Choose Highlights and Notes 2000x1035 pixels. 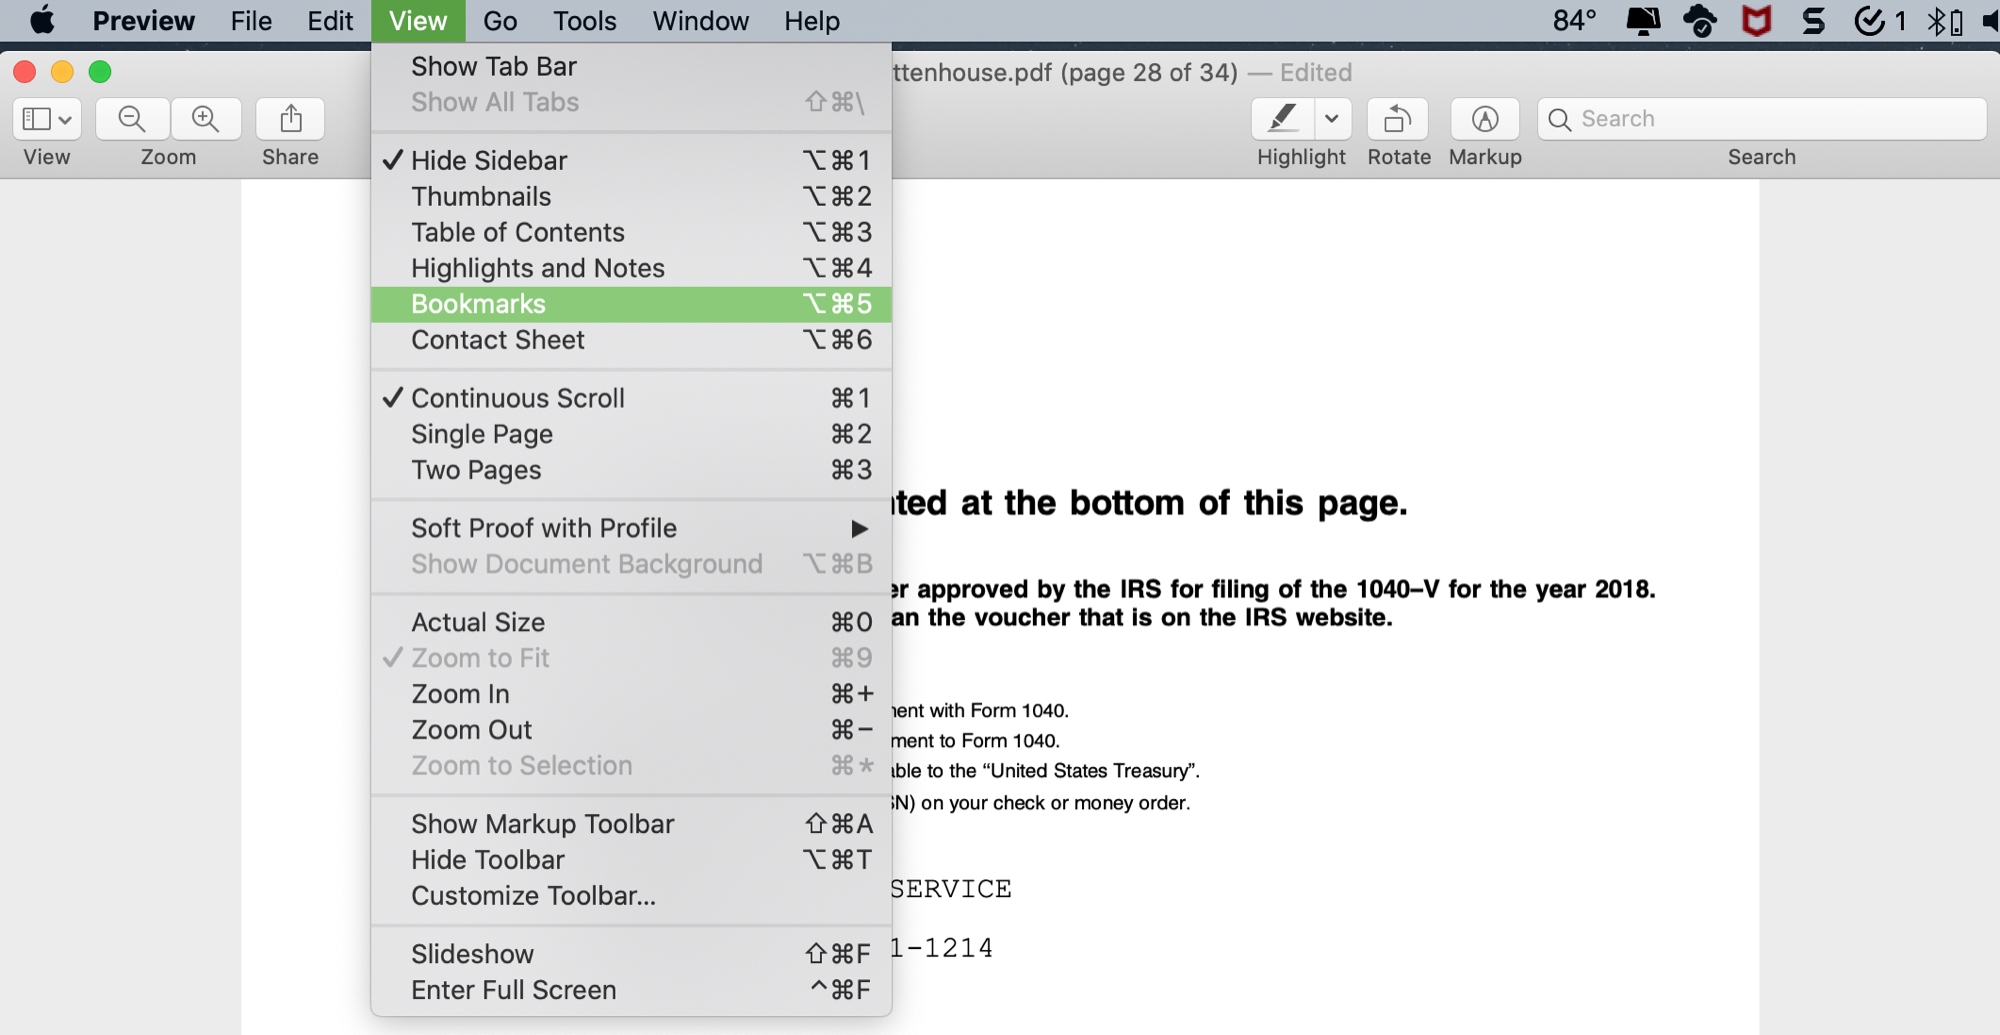[631, 268]
